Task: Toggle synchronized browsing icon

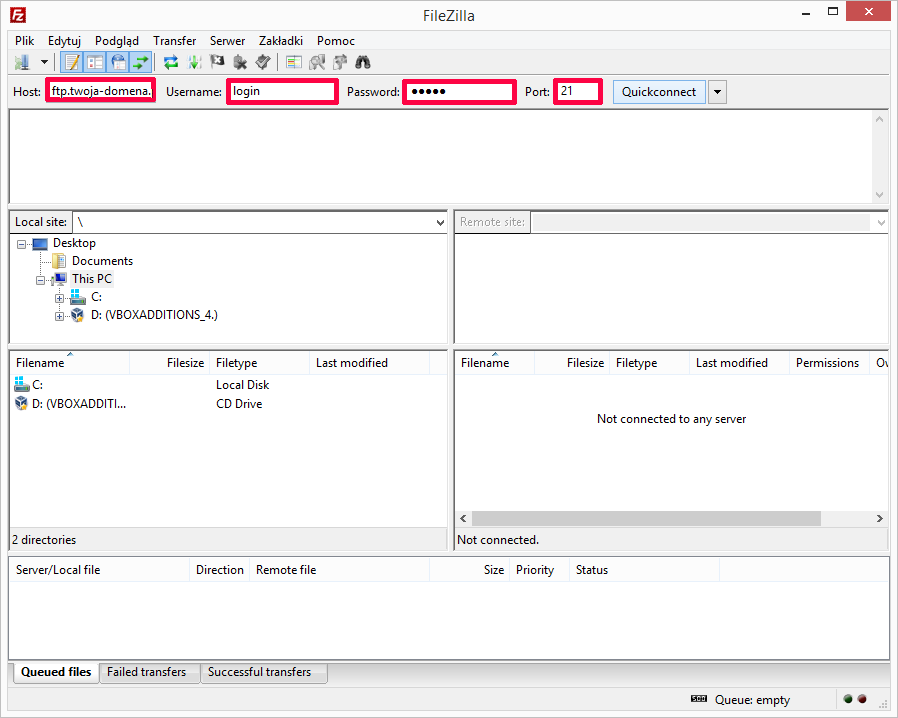Action: click(340, 62)
